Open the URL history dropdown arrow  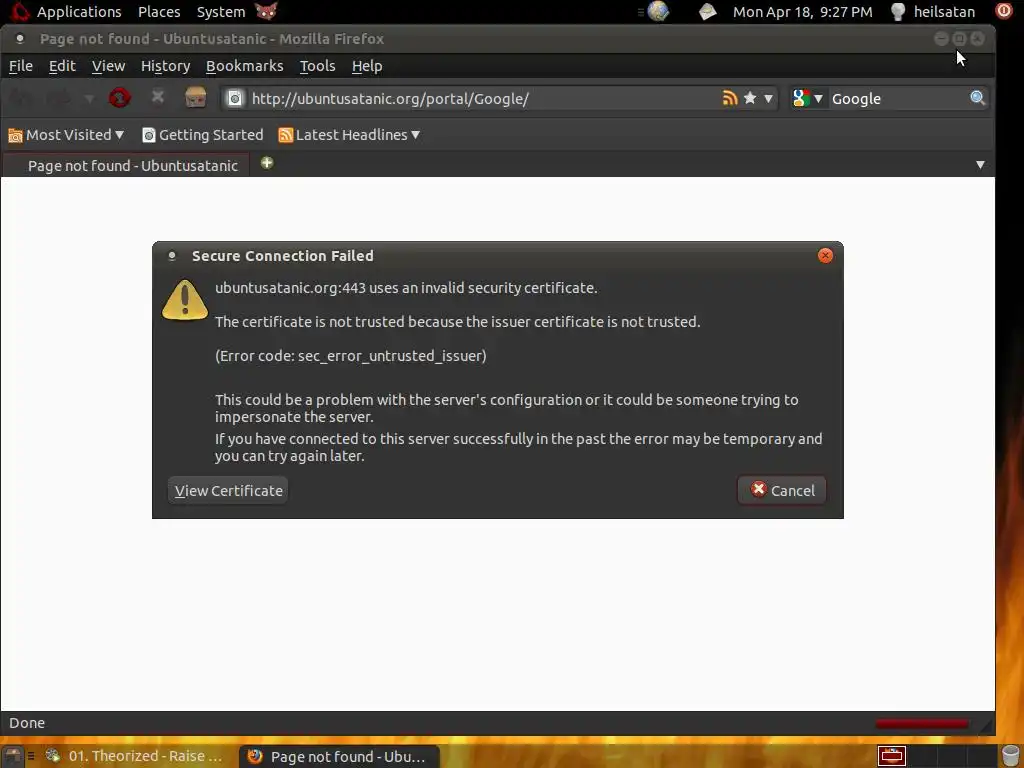(x=768, y=99)
